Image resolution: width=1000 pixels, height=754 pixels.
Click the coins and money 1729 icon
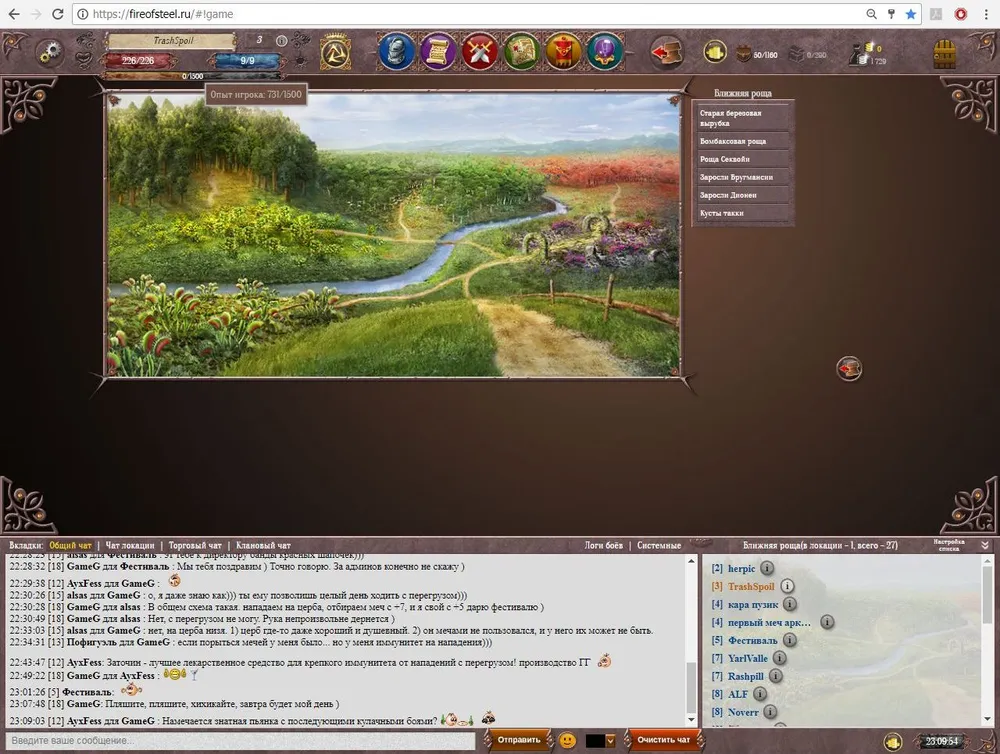click(x=867, y=54)
